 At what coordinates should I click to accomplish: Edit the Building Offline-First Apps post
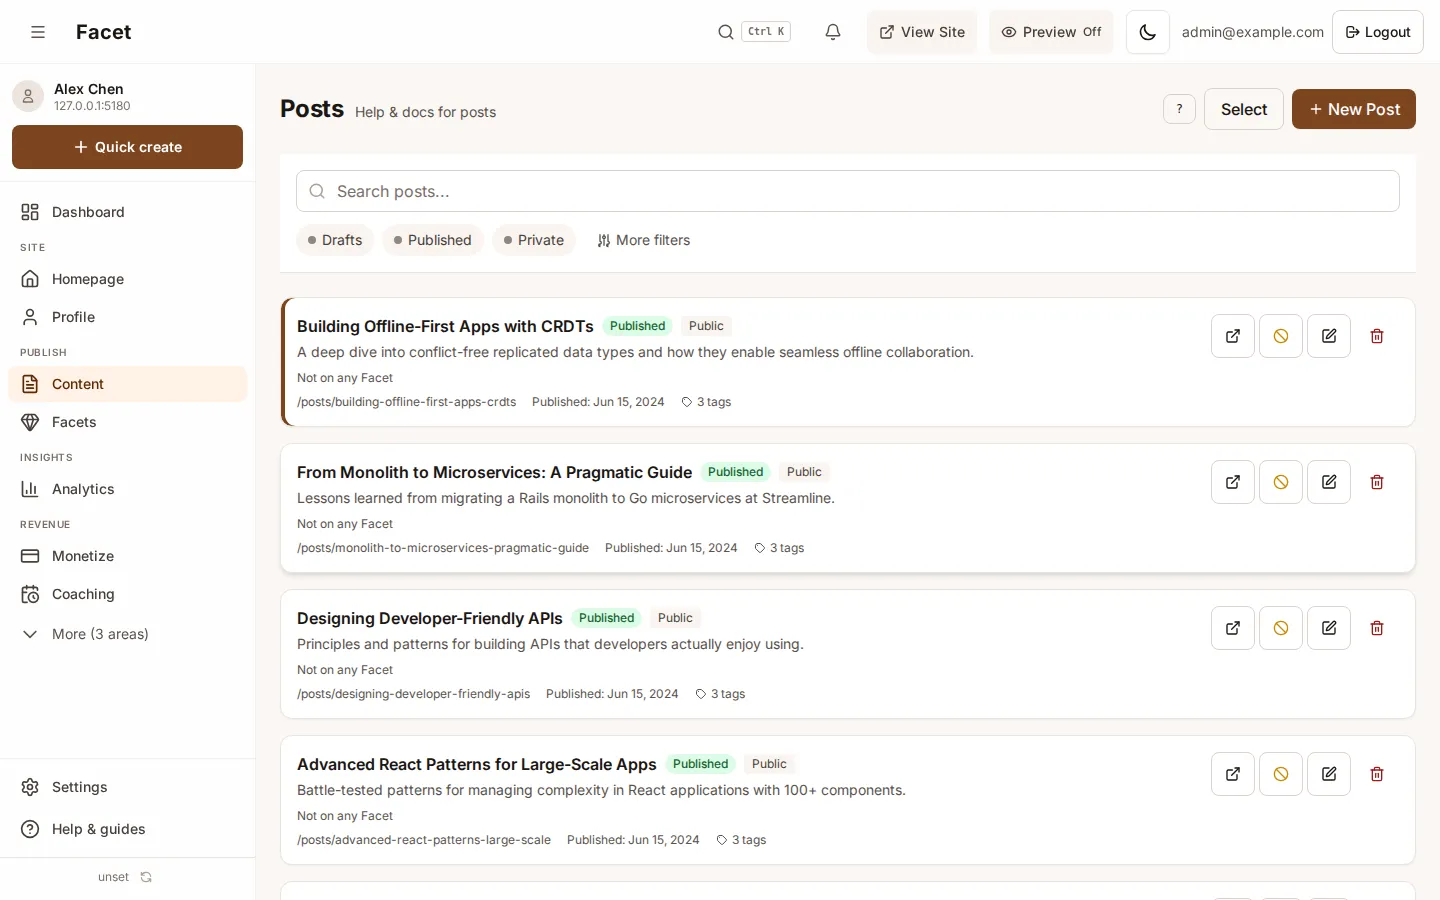point(1329,336)
